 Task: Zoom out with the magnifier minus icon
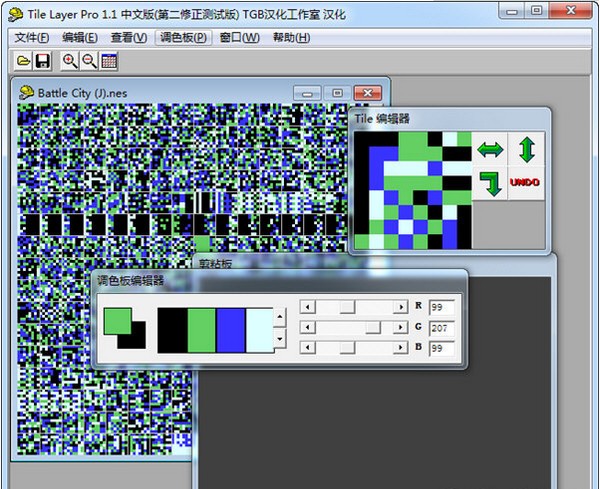90,61
